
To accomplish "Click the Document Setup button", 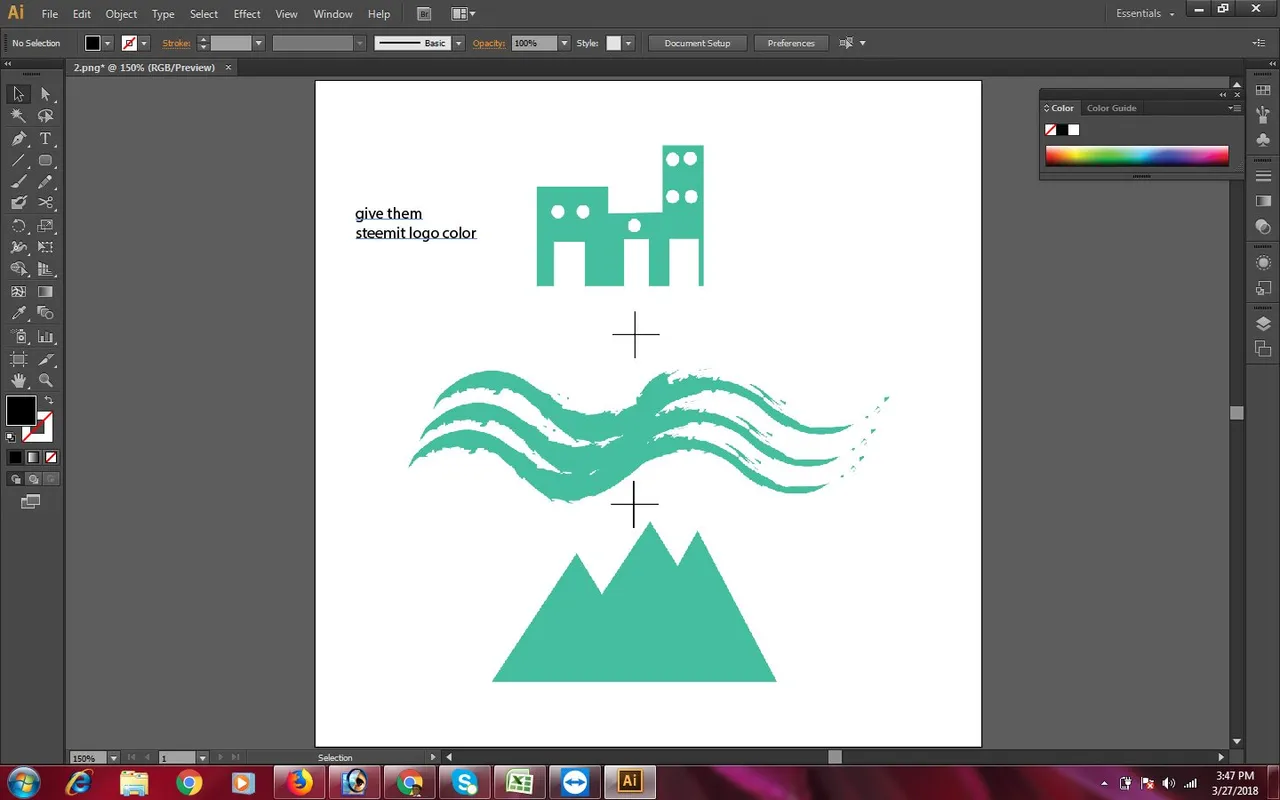I will (697, 43).
